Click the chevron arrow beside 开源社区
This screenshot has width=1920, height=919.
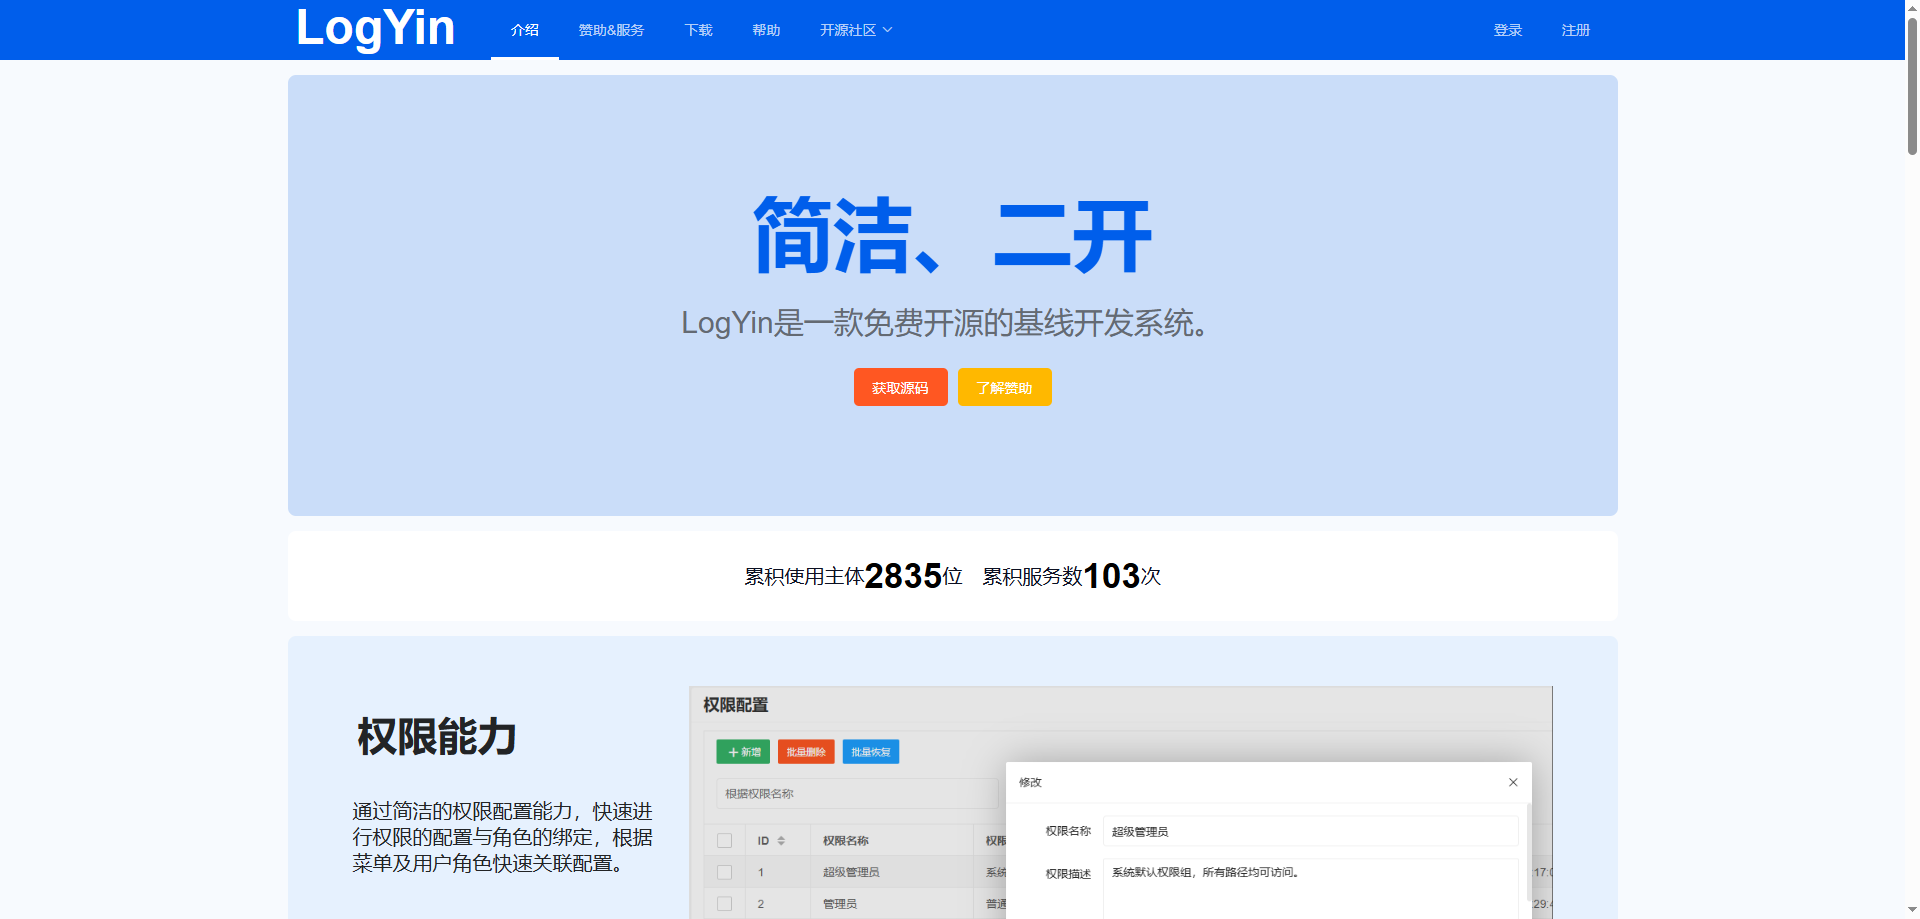(887, 30)
